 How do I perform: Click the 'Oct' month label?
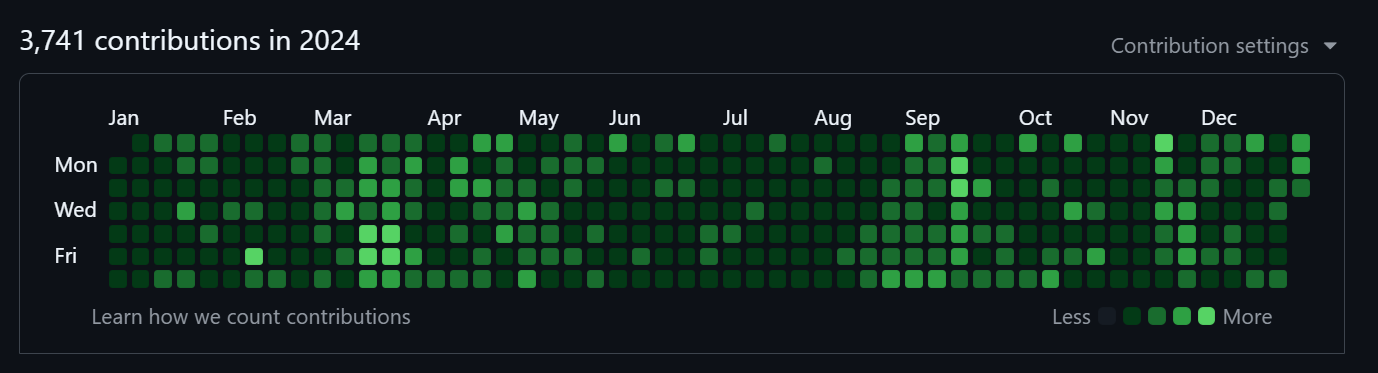pos(1035,118)
